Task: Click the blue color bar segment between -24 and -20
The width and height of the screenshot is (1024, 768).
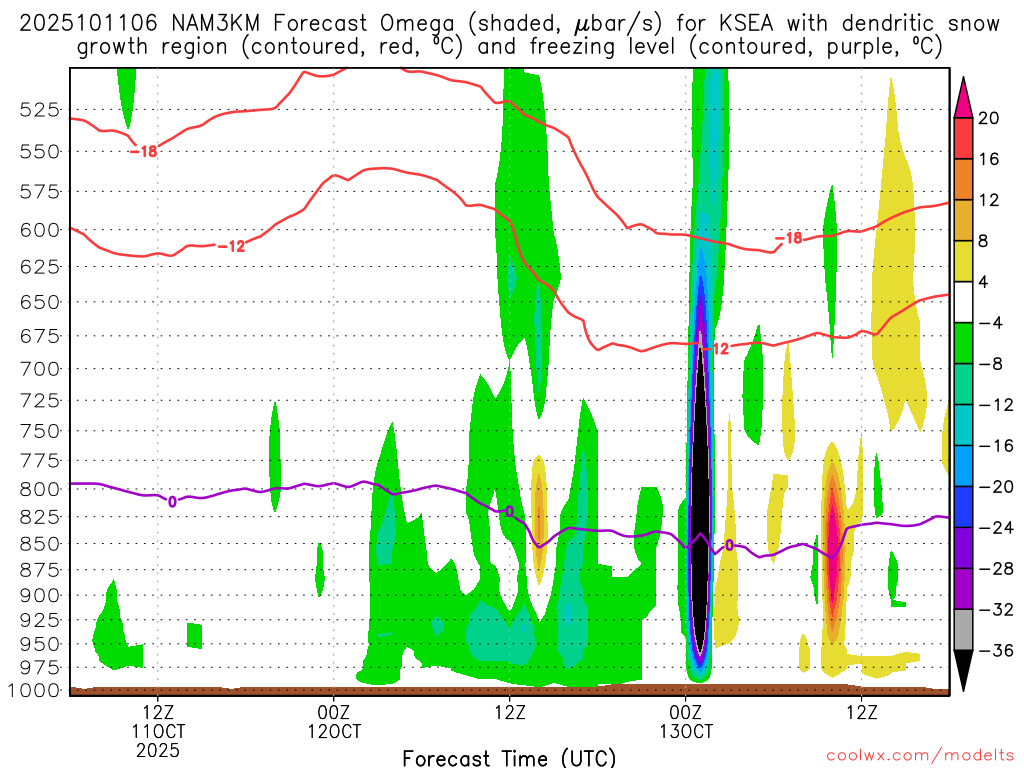Action: pyautogui.click(x=963, y=507)
